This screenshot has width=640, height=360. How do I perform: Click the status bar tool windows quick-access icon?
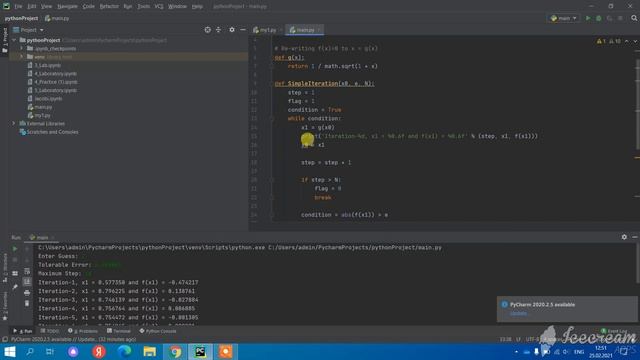5,339
